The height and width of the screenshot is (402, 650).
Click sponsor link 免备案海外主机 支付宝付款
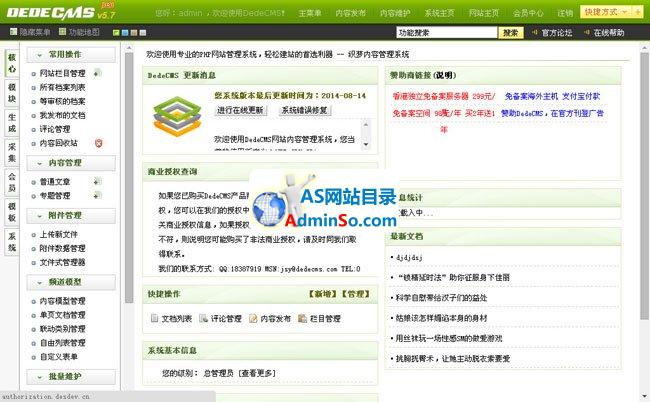[x=552, y=96]
